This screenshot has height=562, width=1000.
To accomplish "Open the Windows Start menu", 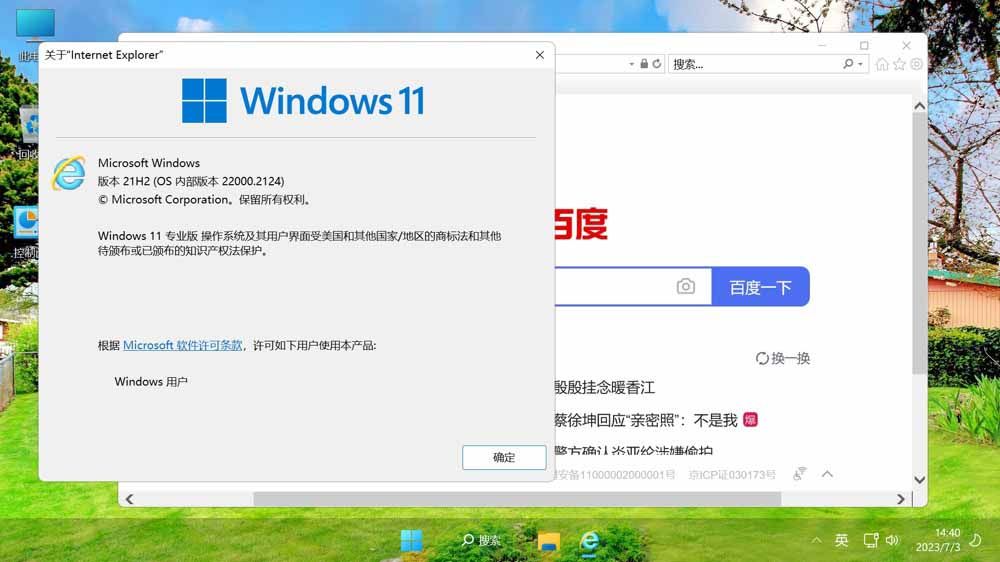I will [x=411, y=540].
